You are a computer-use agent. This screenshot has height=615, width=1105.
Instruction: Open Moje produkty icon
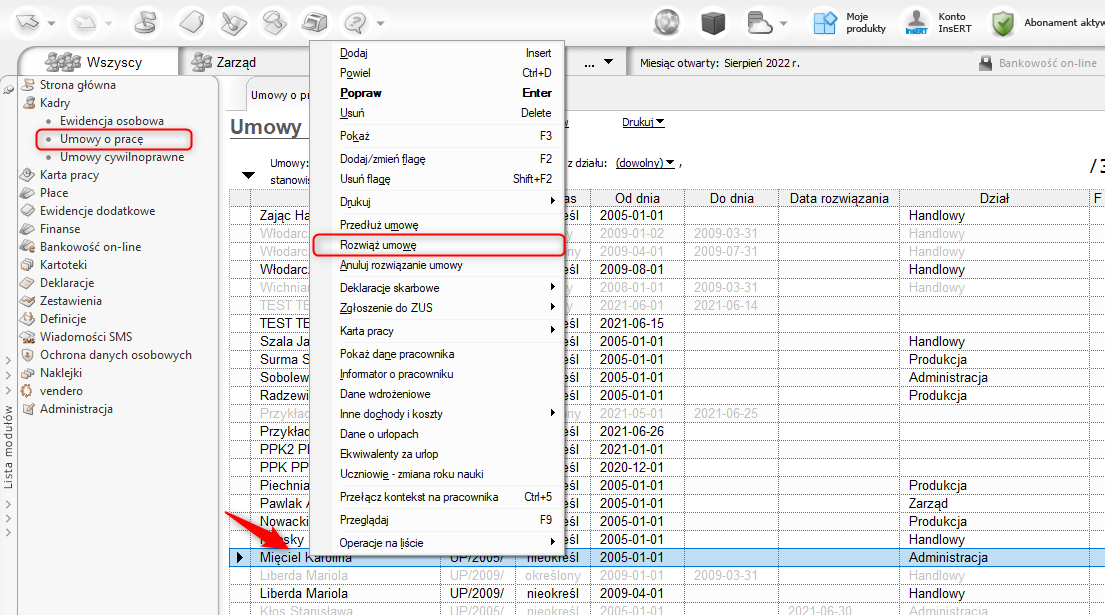(x=825, y=23)
